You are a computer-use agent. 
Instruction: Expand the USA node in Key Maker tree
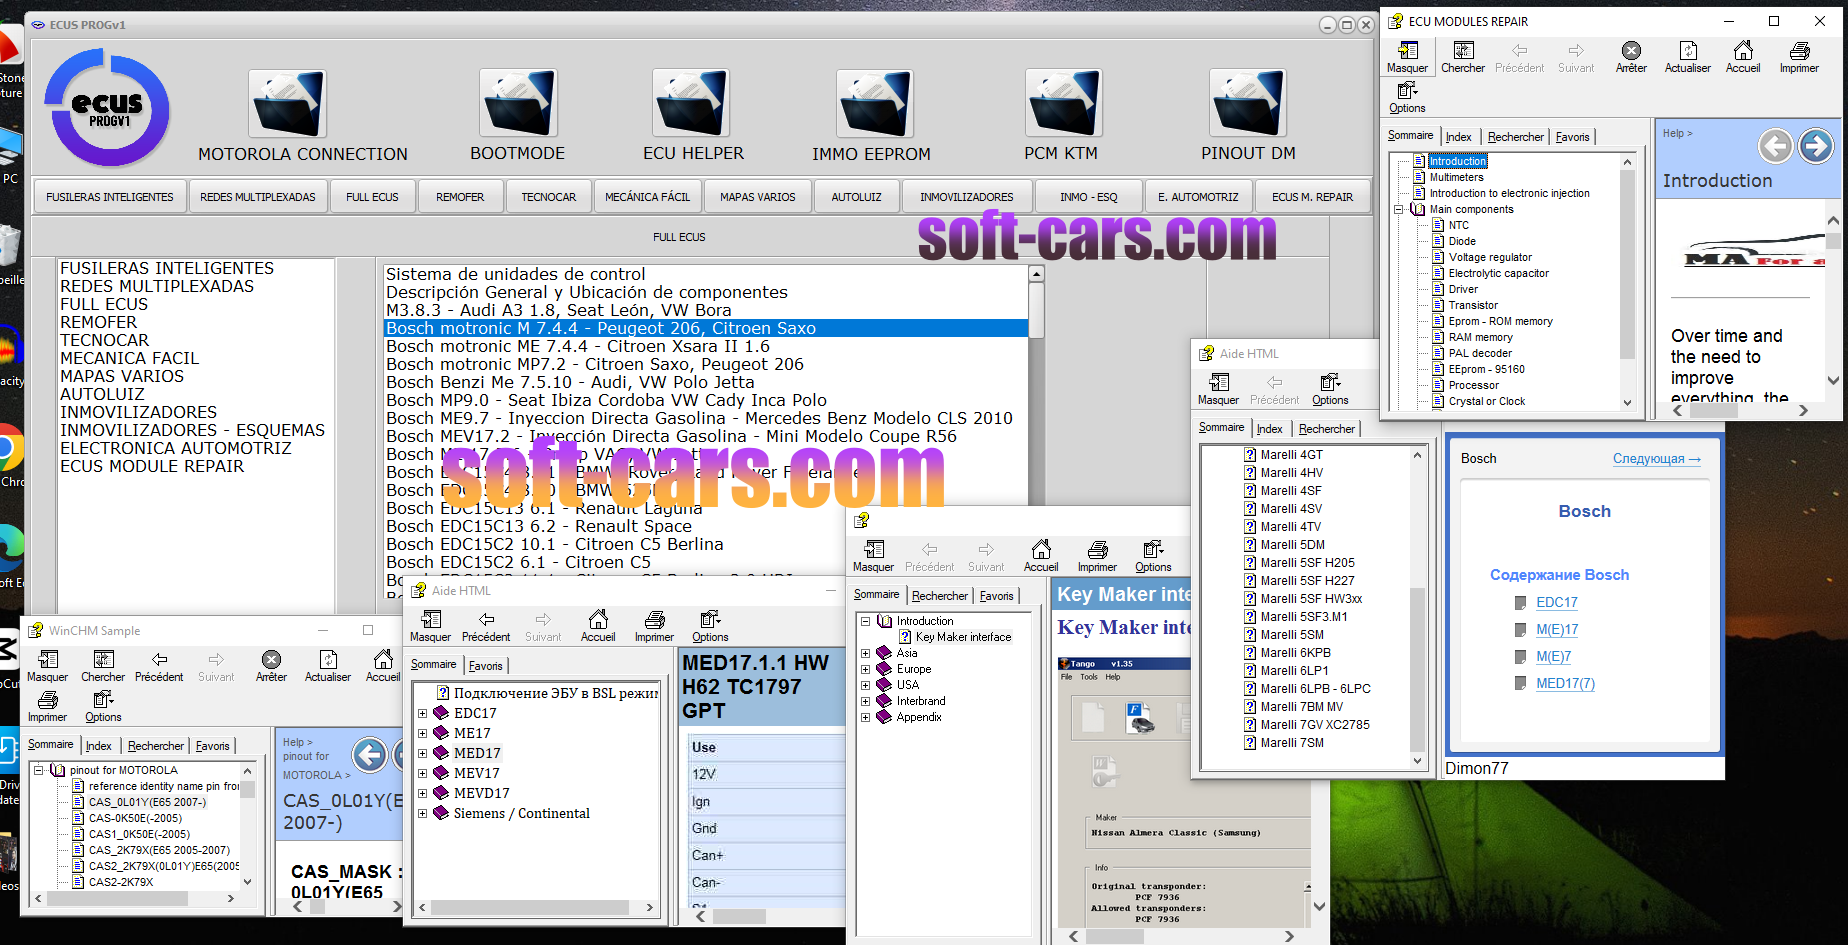865,685
